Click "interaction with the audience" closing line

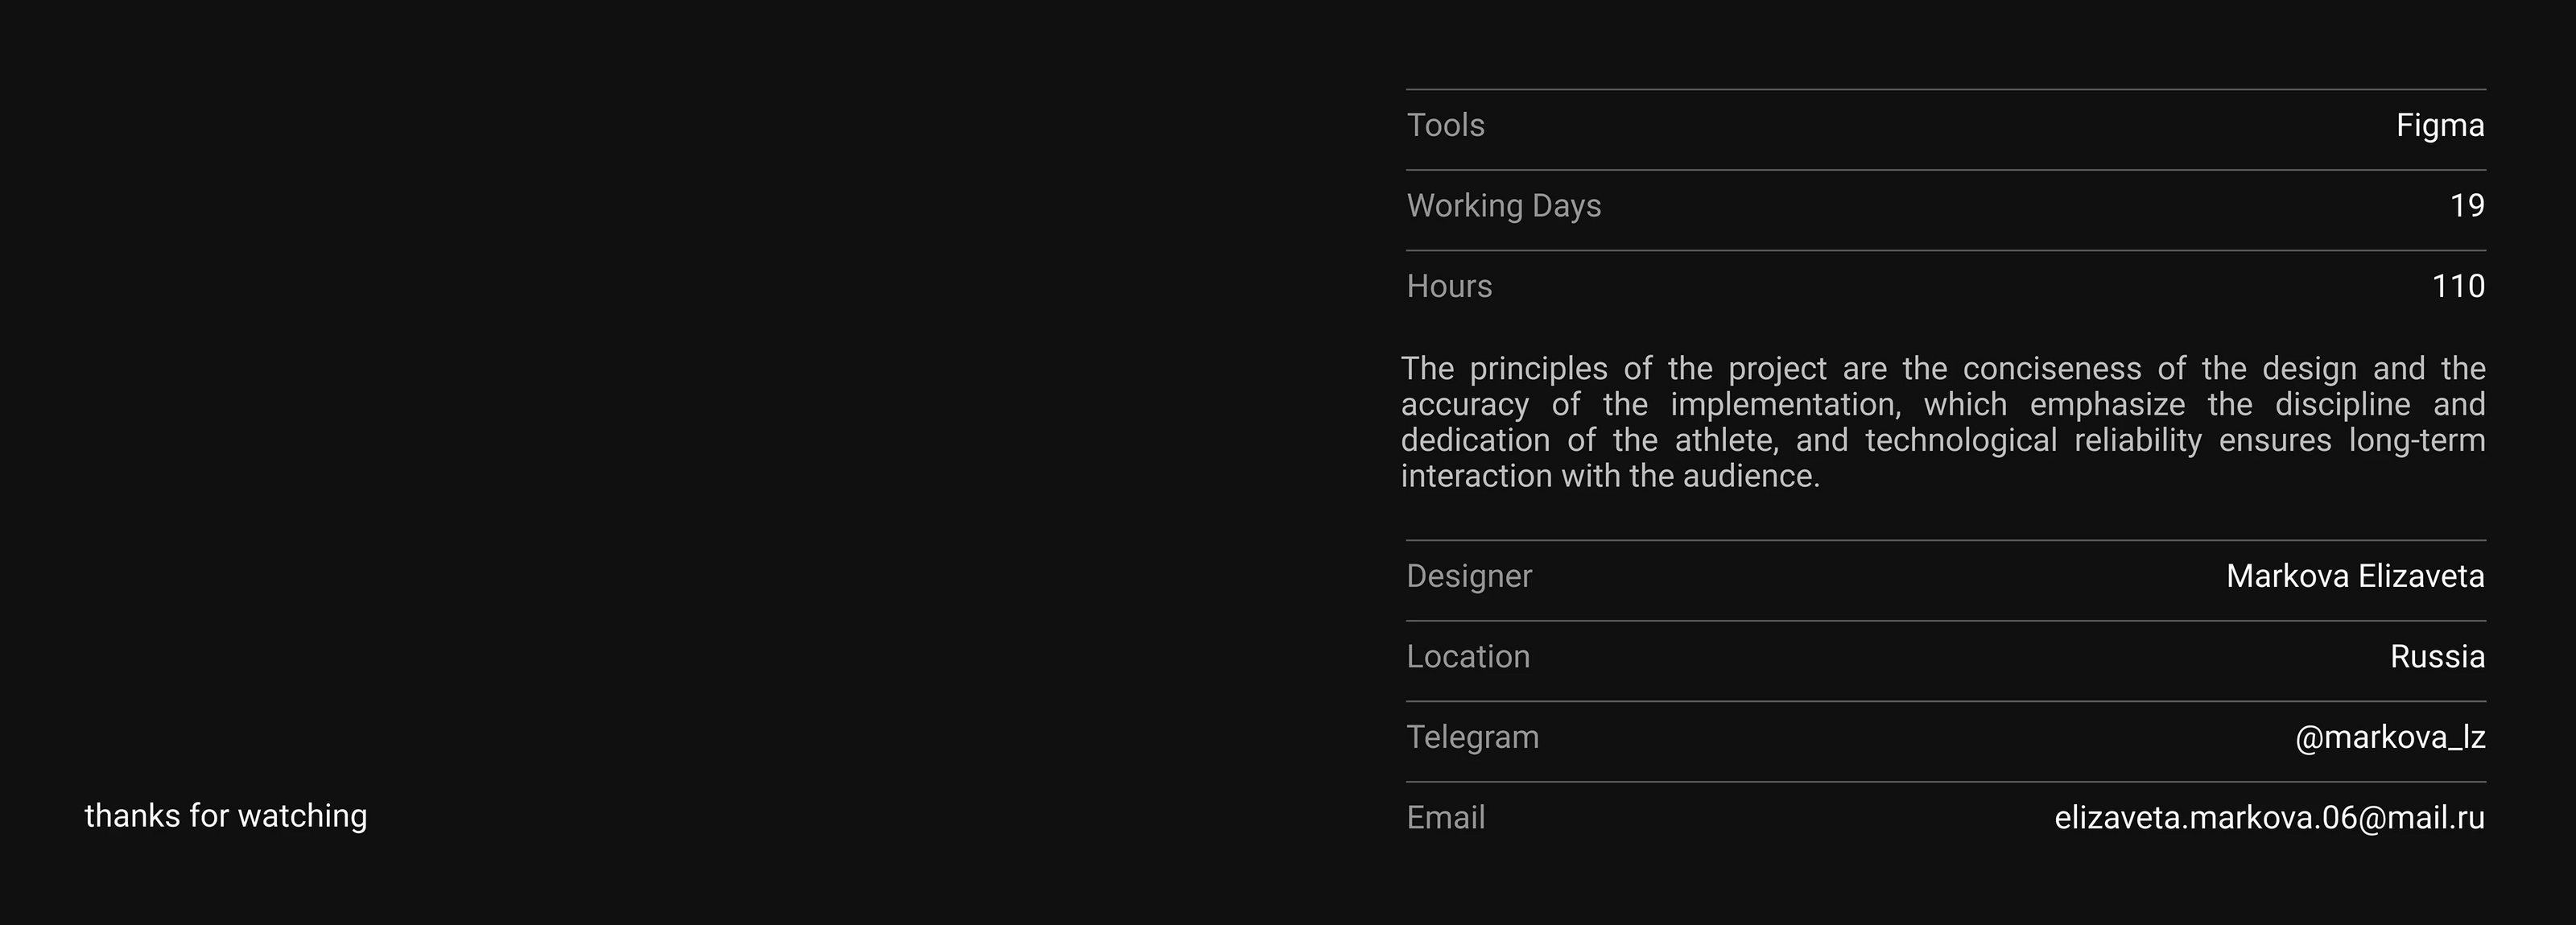pyautogui.click(x=1609, y=477)
